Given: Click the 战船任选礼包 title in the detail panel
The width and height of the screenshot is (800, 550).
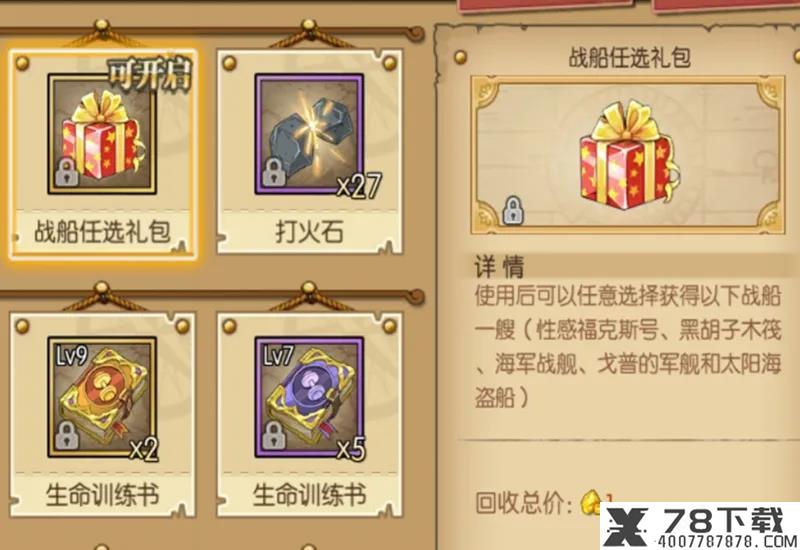Looking at the screenshot, I should 630,57.
